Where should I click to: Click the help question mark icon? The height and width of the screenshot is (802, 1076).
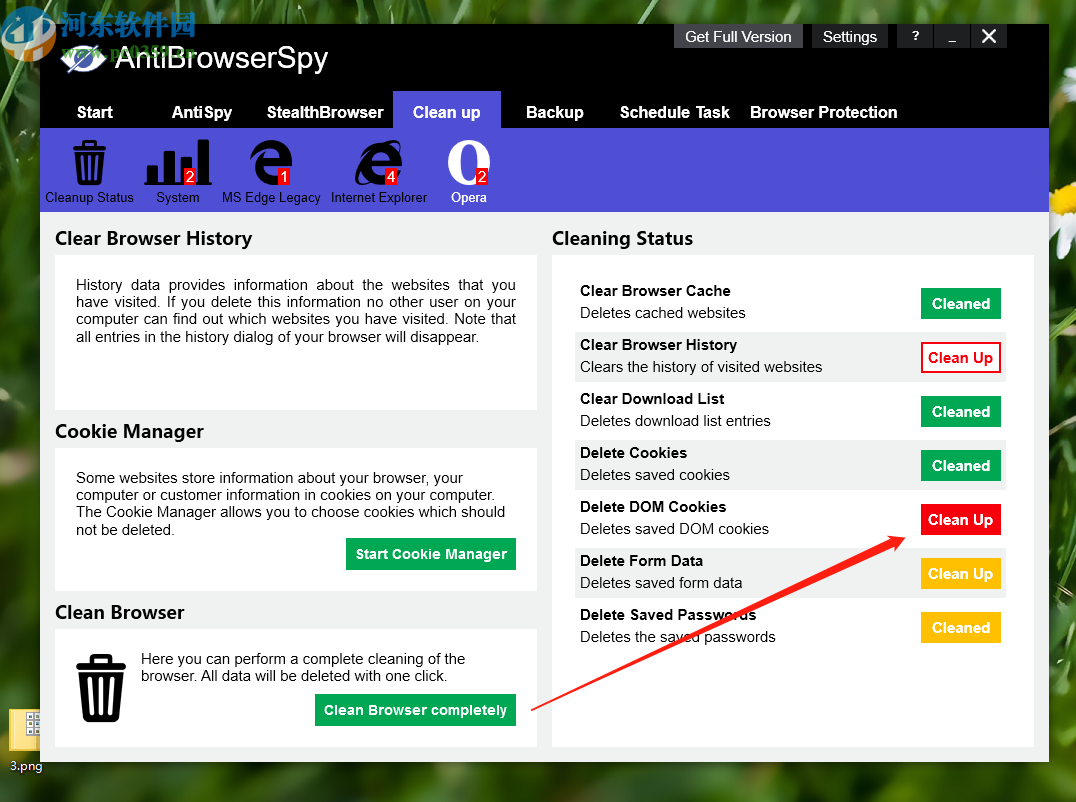[914, 36]
